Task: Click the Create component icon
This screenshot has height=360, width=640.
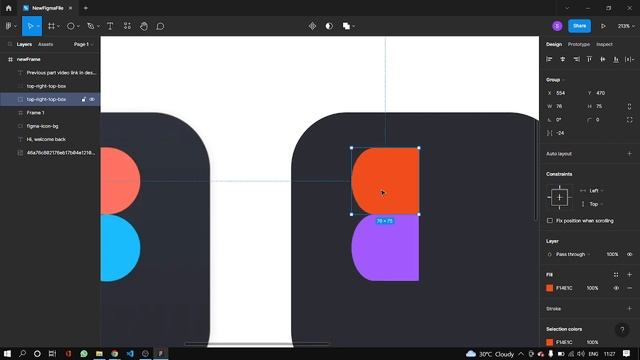Action: [x=312, y=26]
